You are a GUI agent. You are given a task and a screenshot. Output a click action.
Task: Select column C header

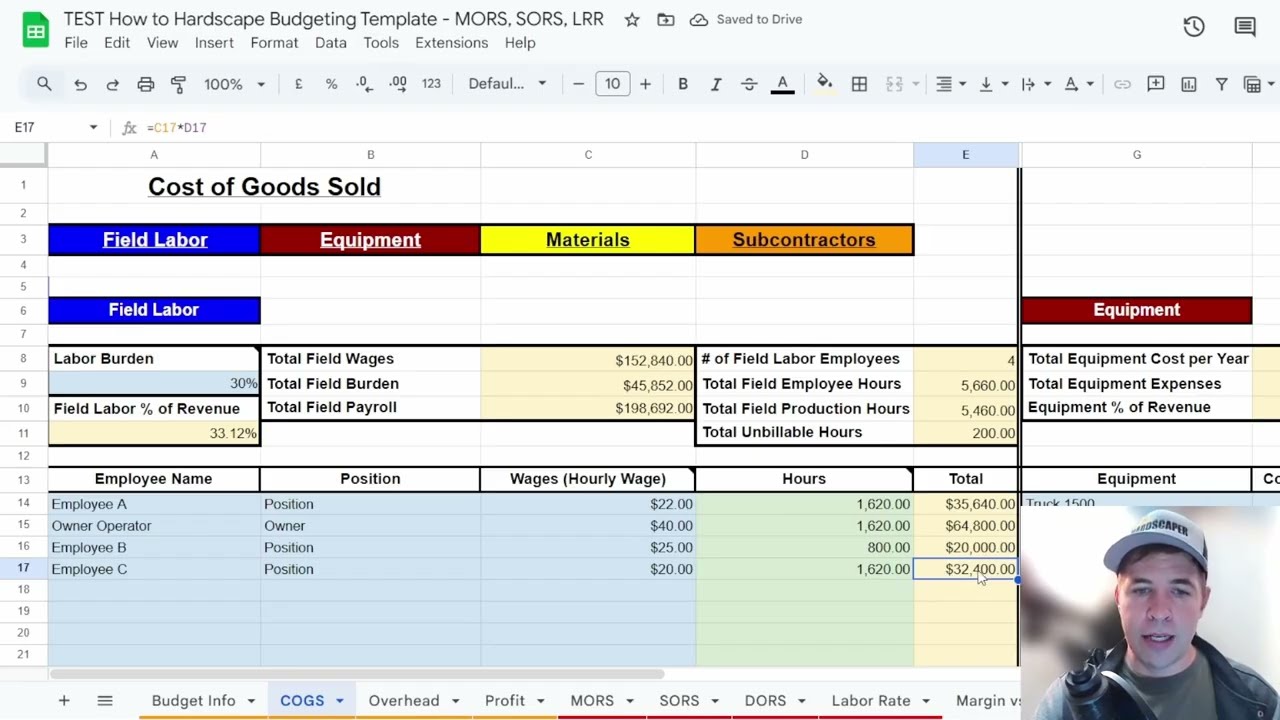click(588, 155)
